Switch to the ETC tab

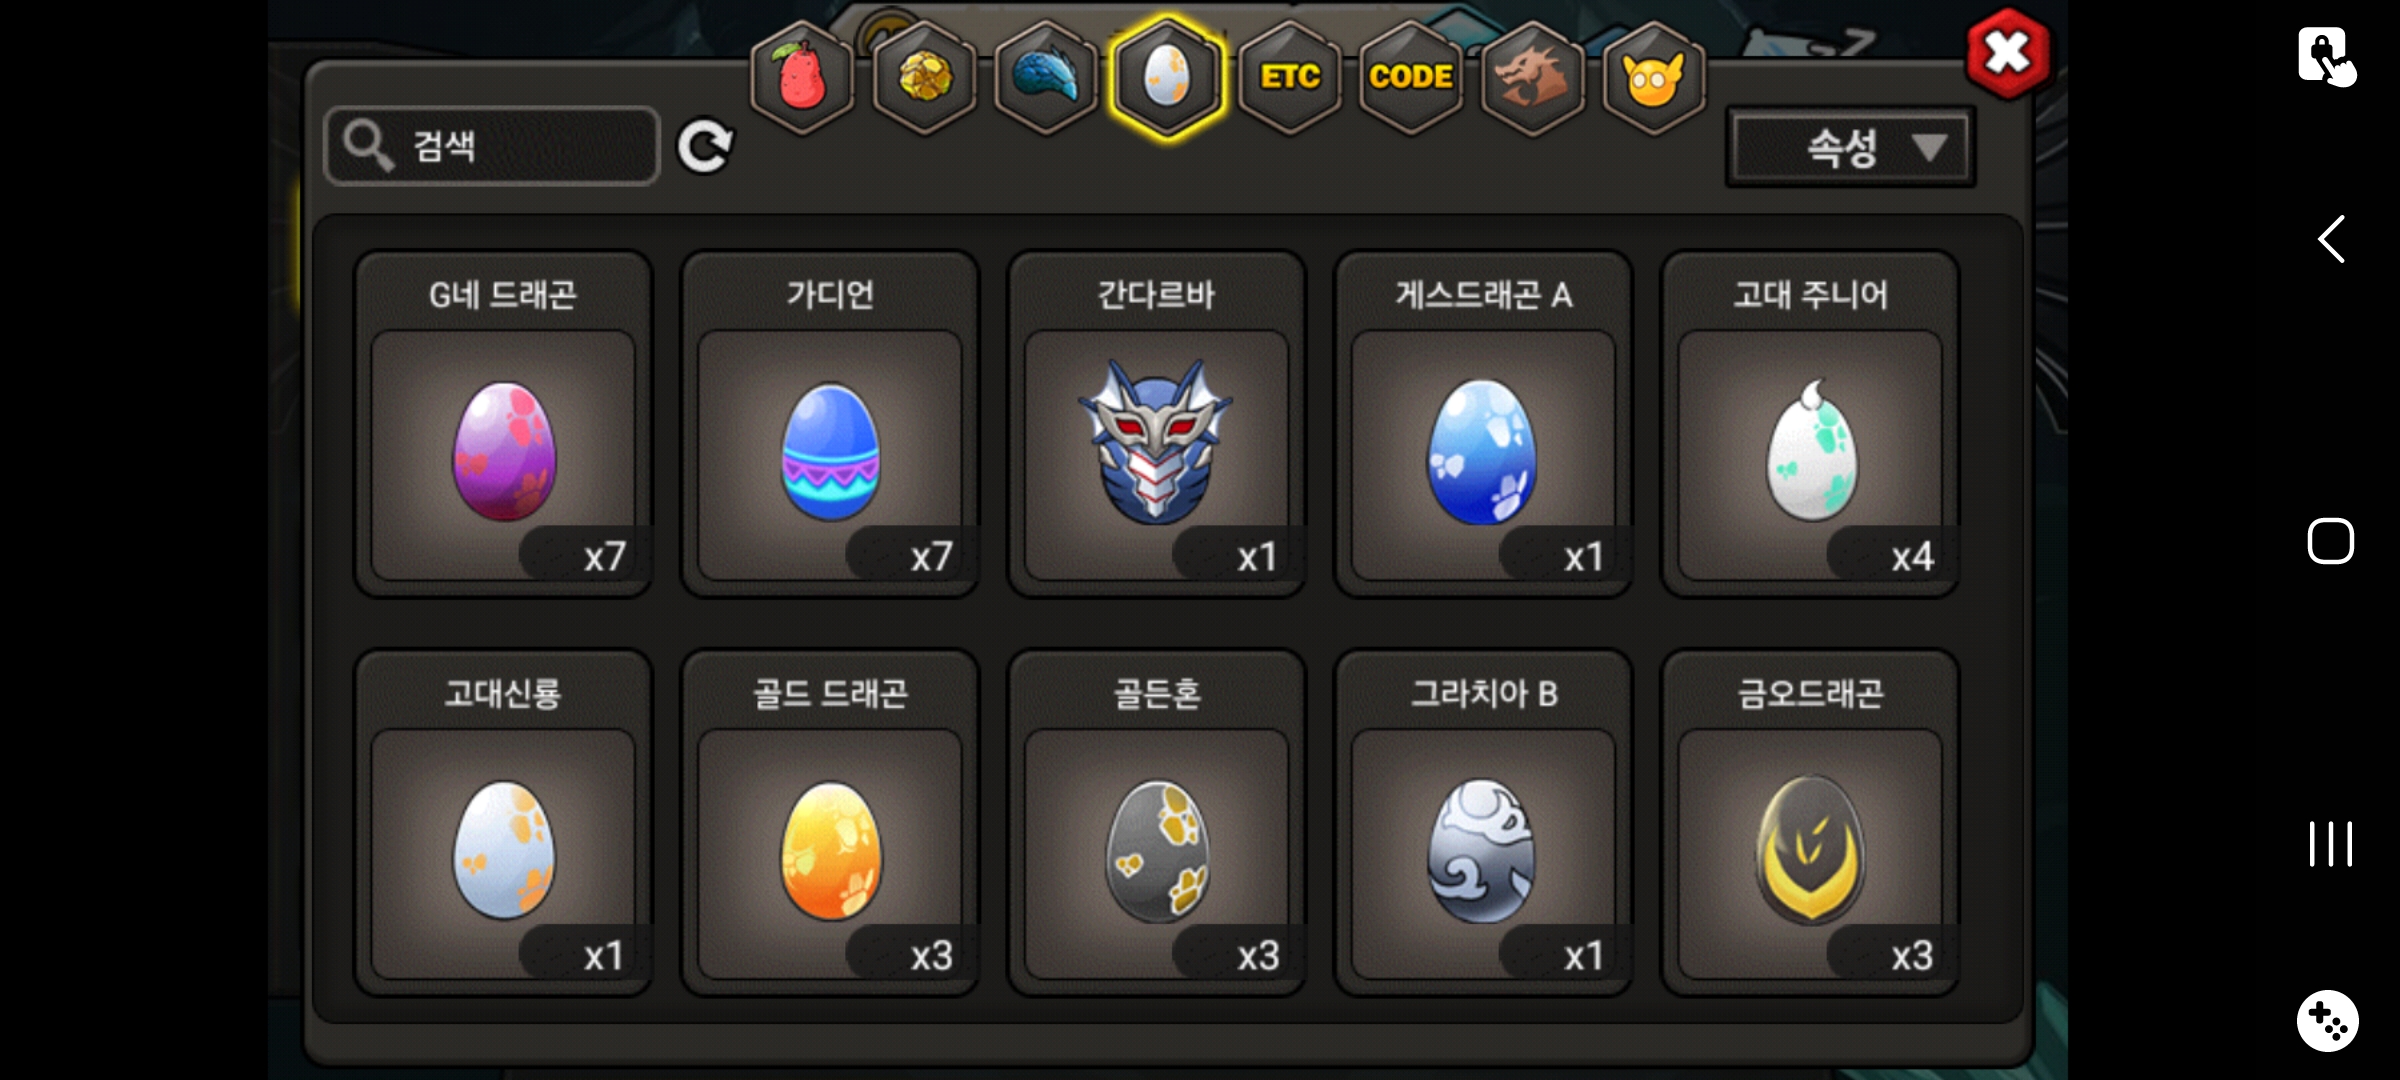coord(1290,76)
